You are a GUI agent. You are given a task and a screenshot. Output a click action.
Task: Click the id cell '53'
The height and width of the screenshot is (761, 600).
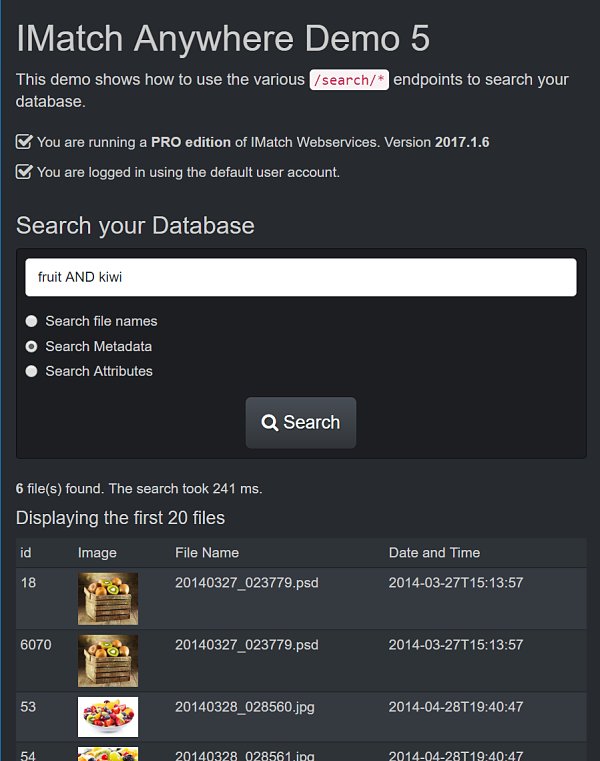tap(28, 707)
